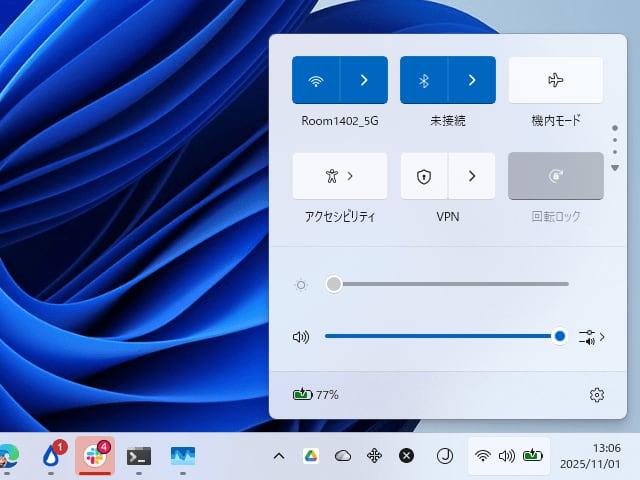Open the terminal app on taskbar
The height and width of the screenshot is (480, 640).
139,456
